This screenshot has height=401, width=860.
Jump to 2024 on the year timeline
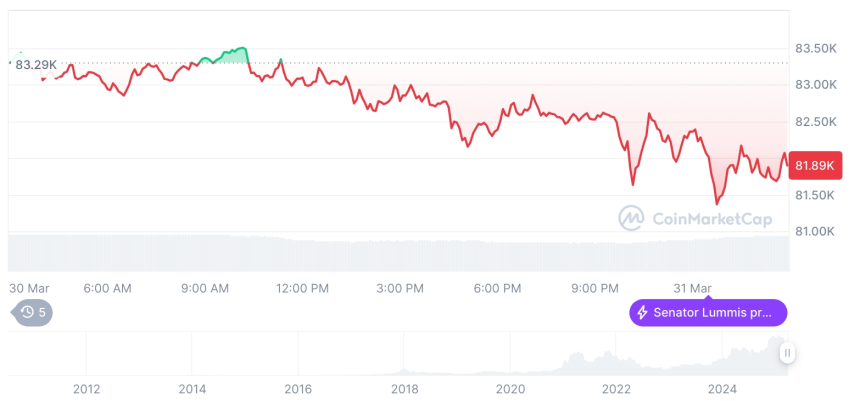[x=722, y=389]
